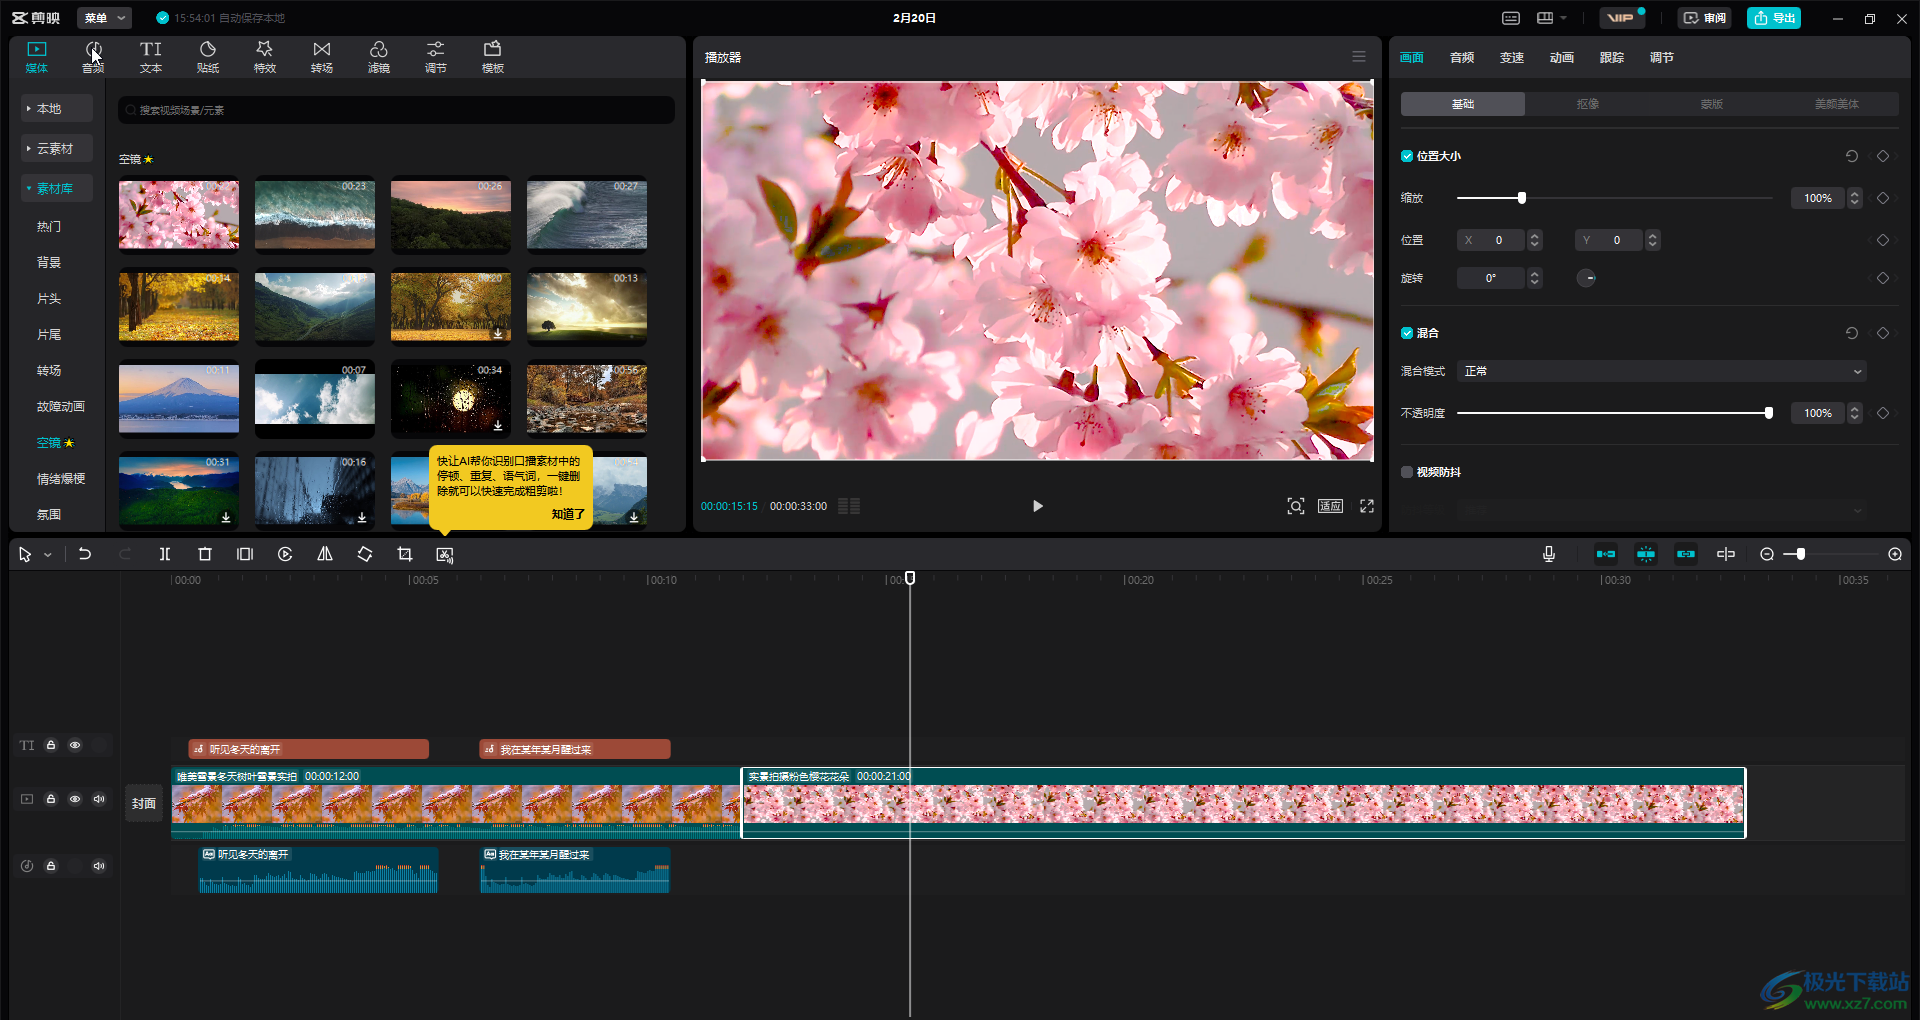This screenshot has width=1920, height=1020.
Task: Click the 不透明度 opacity slider handle
Action: click(x=1769, y=413)
